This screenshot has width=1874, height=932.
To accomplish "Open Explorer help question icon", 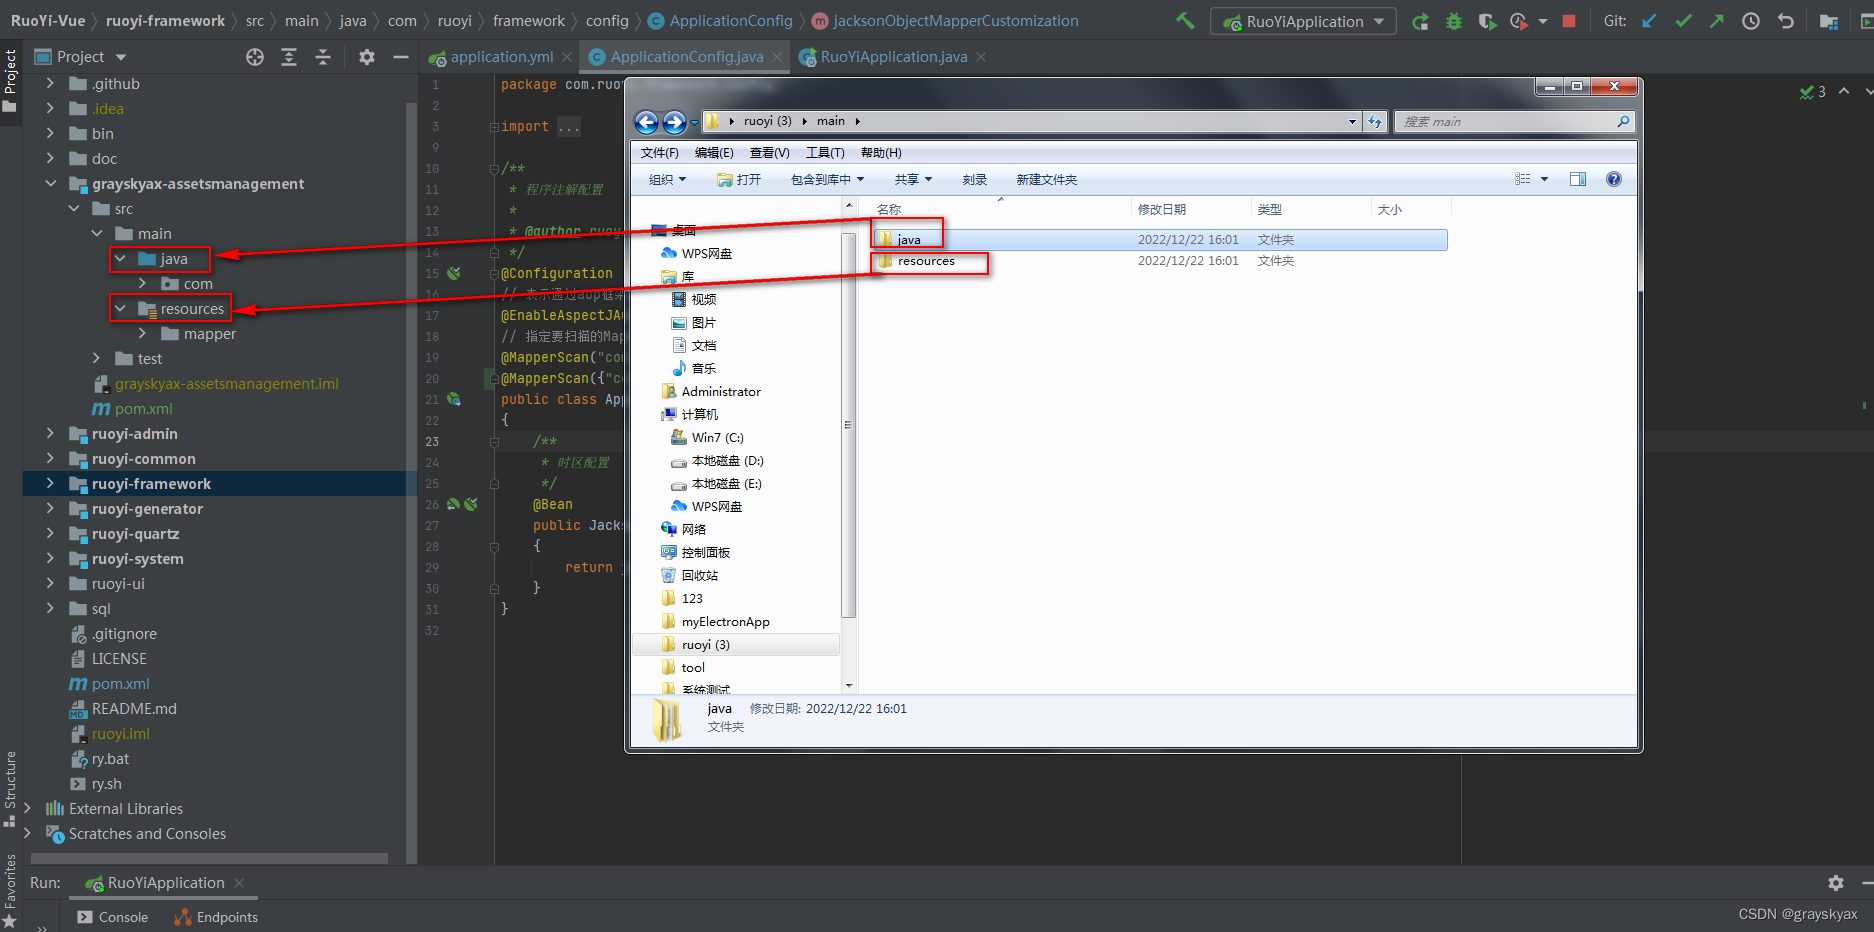I will click(x=1614, y=179).
